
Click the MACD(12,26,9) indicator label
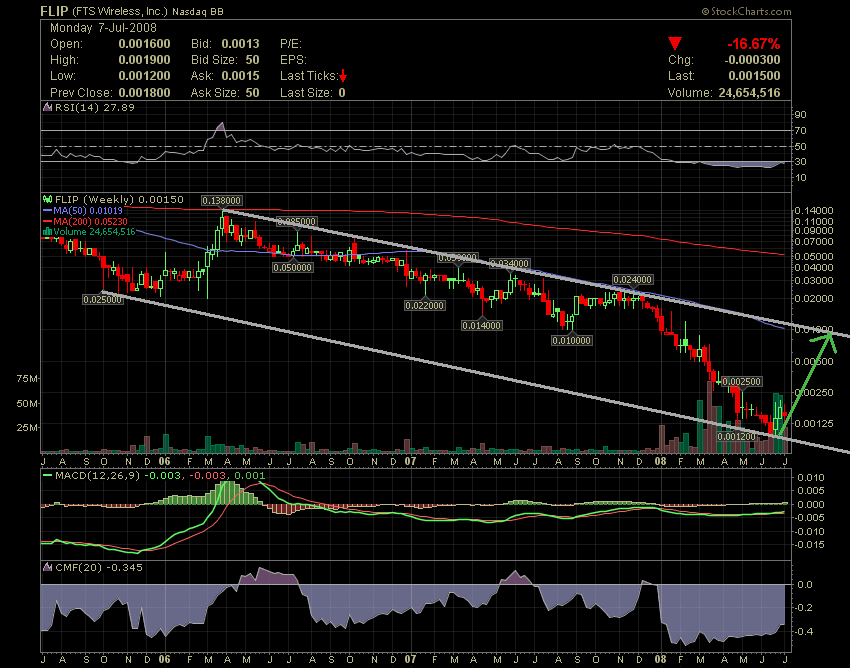pyautogui.click(x=98, y=476)
